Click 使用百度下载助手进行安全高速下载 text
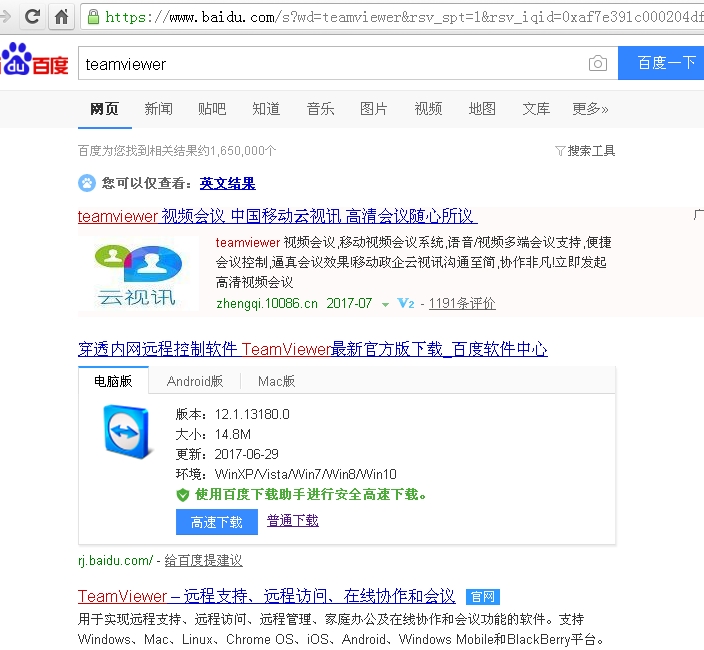 pyautogui.click(x=310, y=495)
